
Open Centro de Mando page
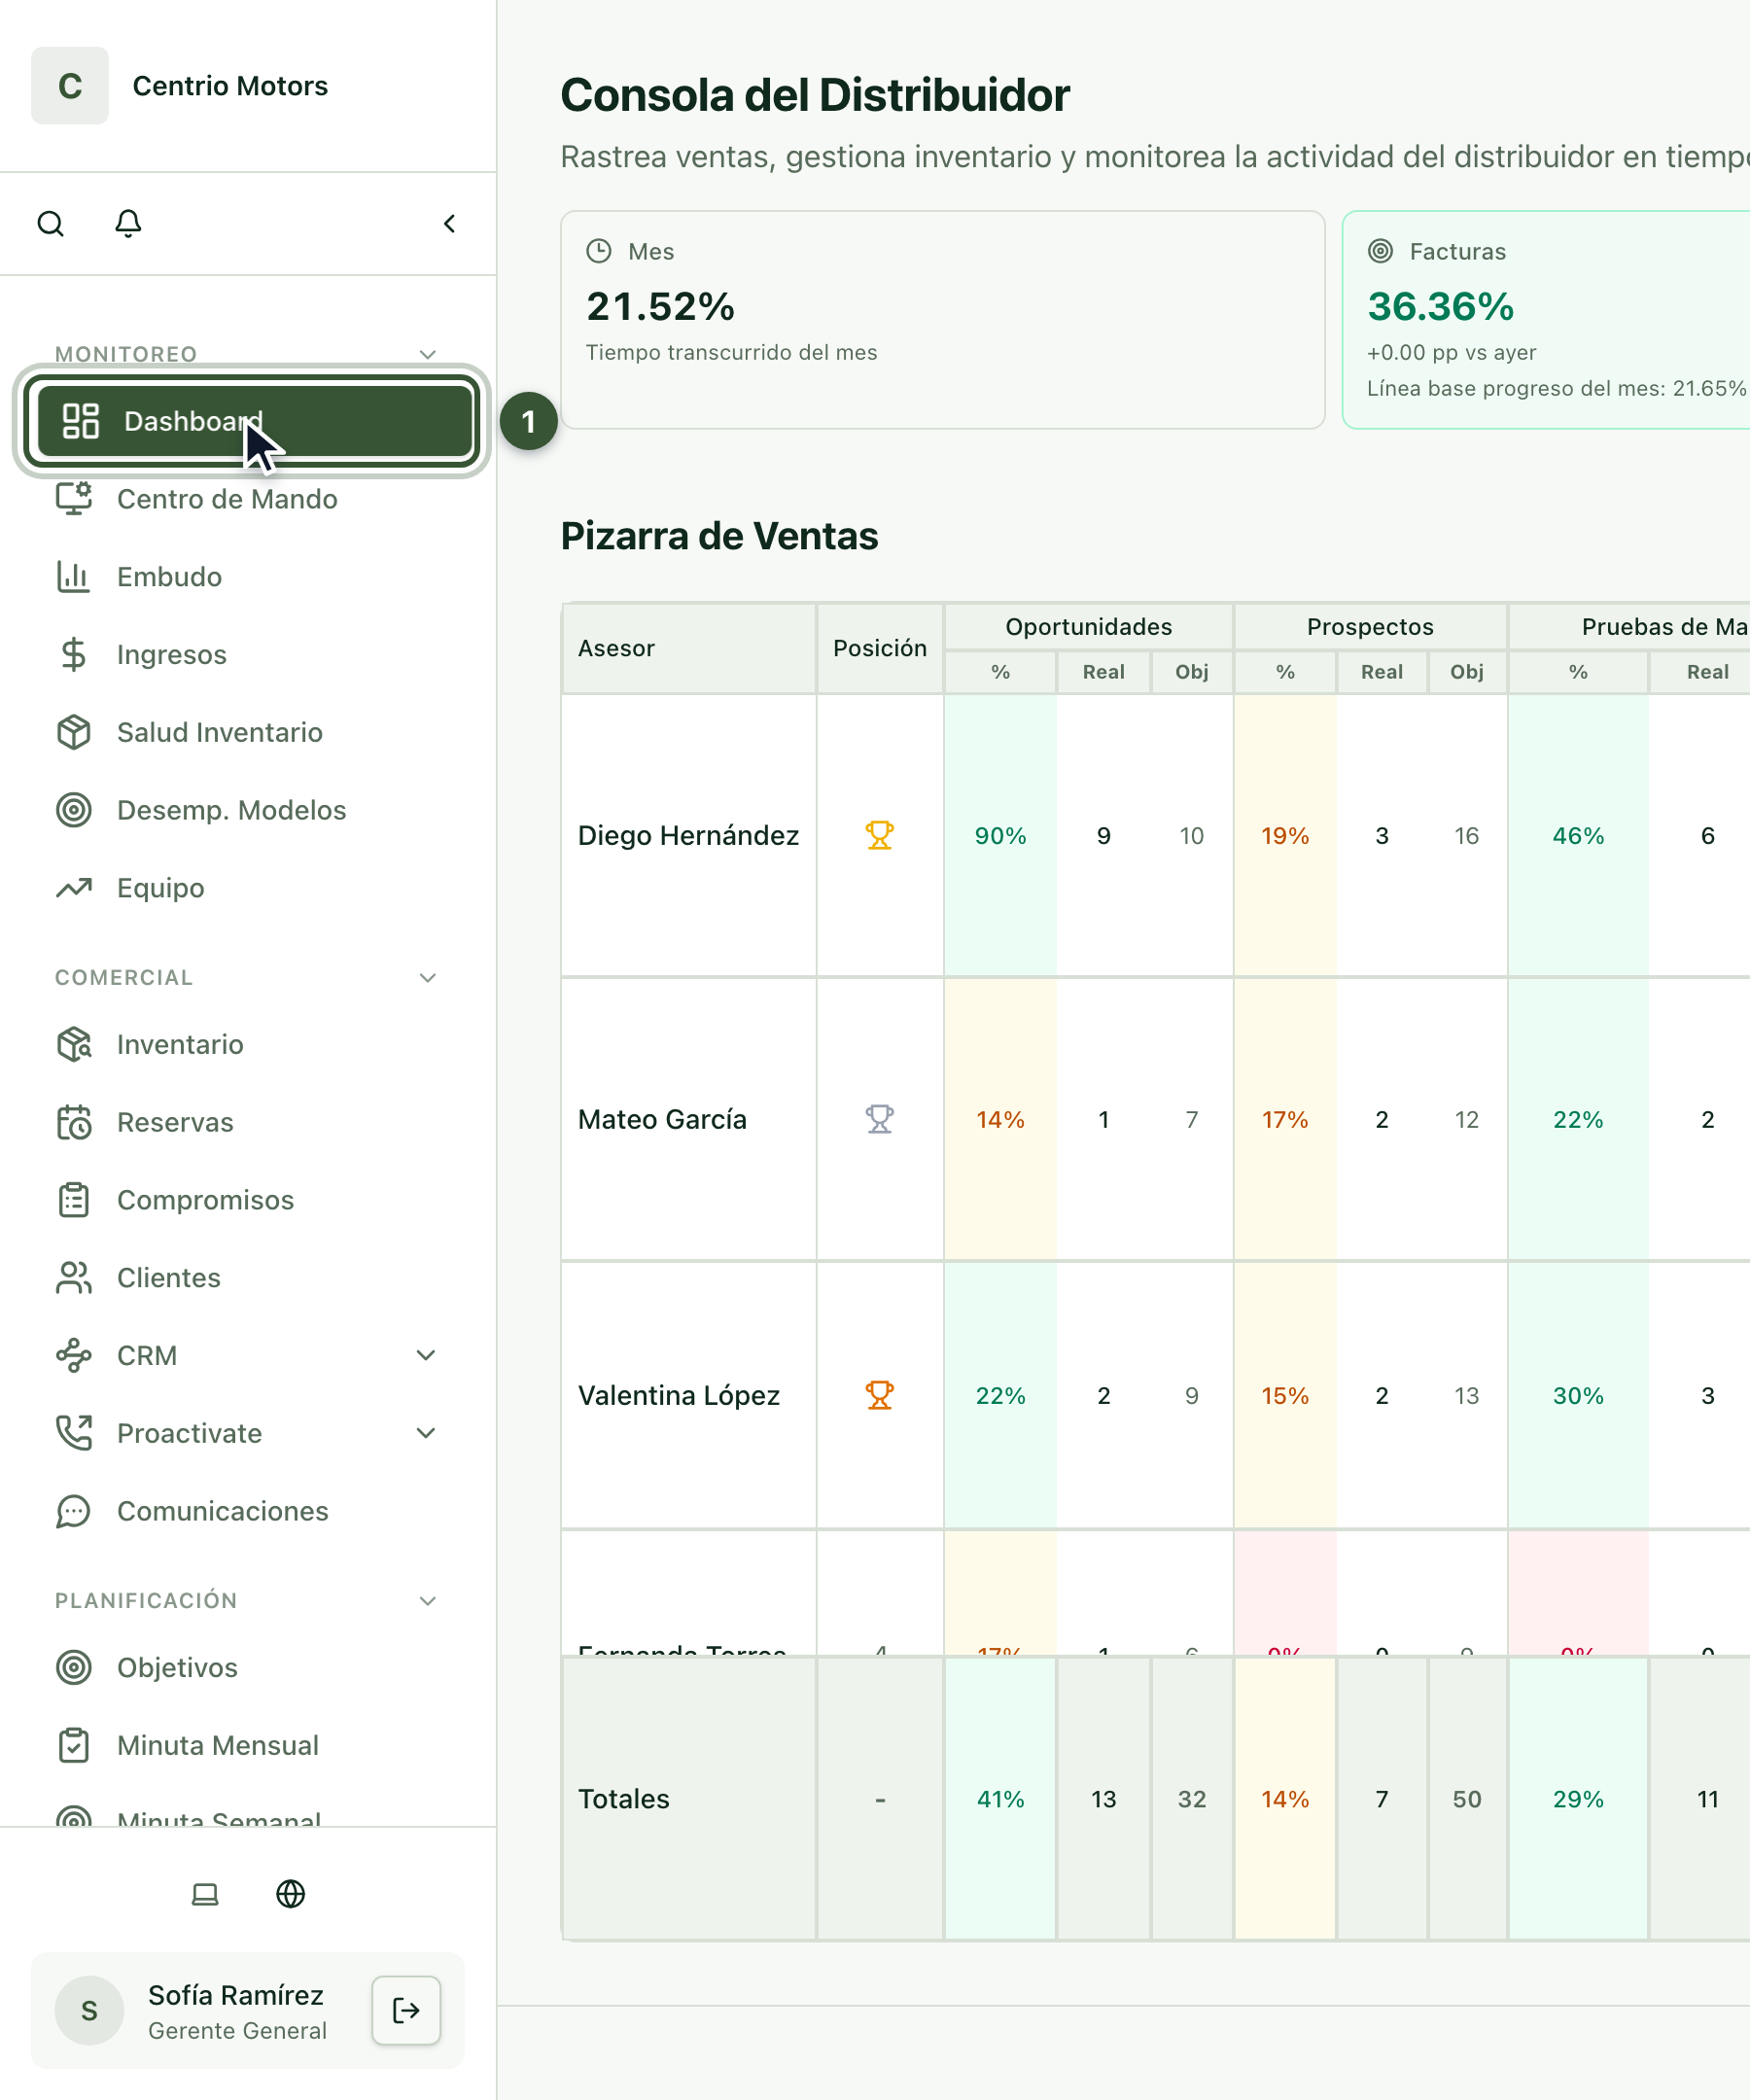point(248,499)
